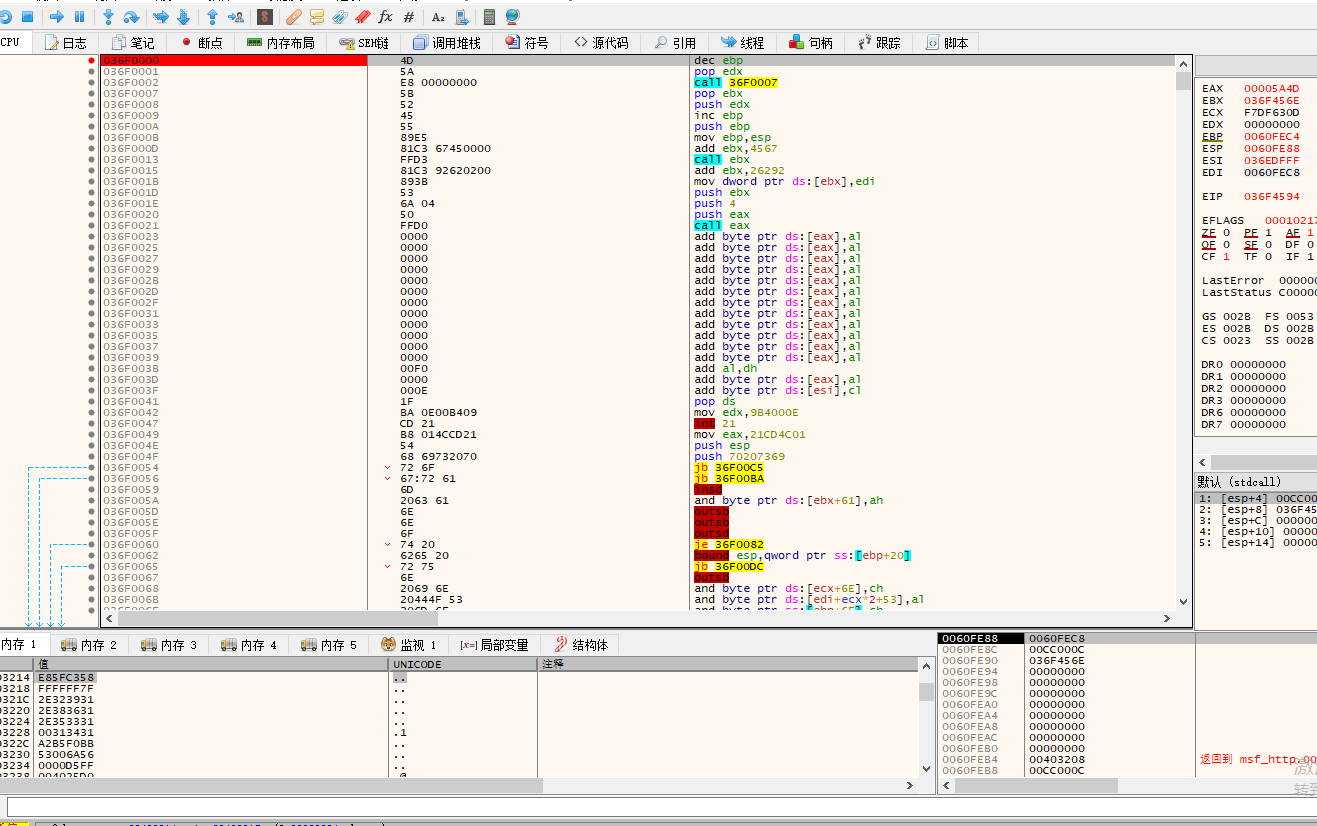This screenshot has width=1317, height=826.
Task: Switch to dump tab 内存 2
Action: coord(89,645)
